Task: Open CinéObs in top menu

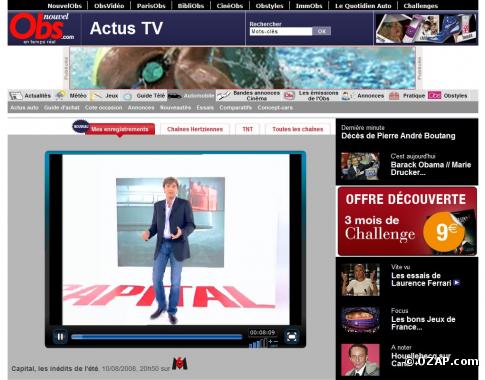Action: coord(230,6)
